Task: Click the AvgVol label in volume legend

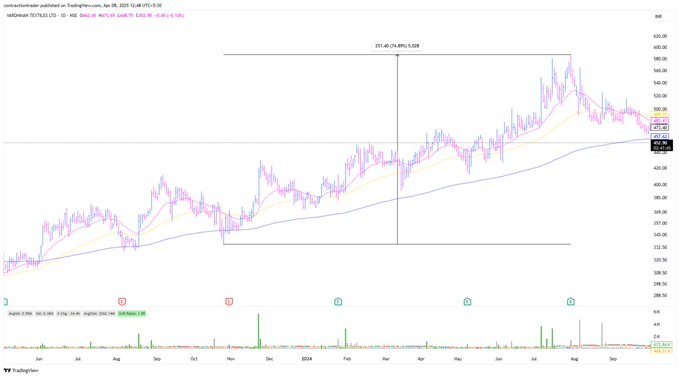Action: pos(20,313)
